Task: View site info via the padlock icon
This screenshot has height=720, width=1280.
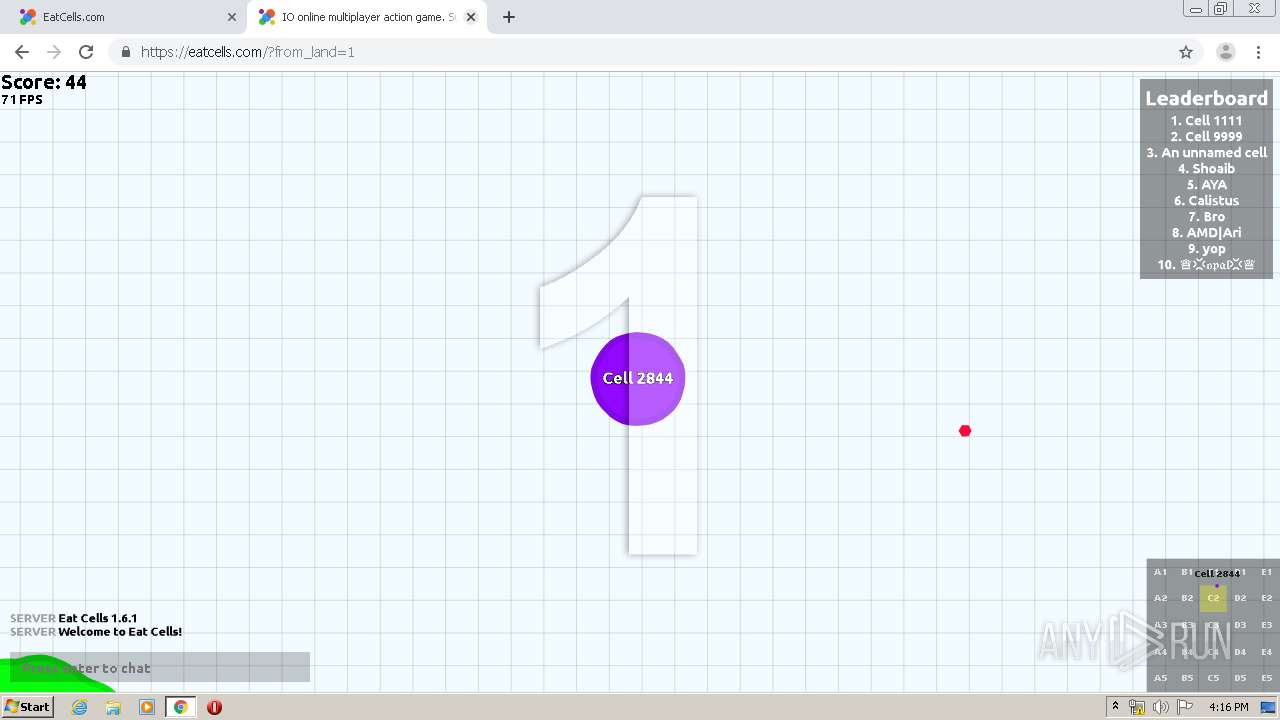Action: [125, 52]
